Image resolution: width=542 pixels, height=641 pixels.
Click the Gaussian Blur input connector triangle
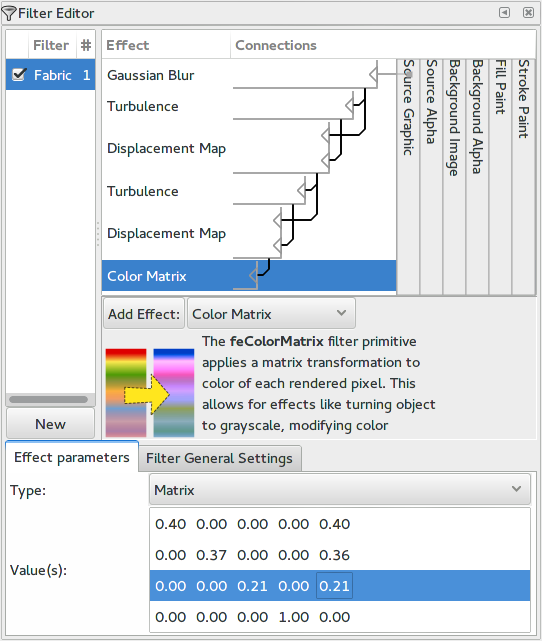[373, 75]
